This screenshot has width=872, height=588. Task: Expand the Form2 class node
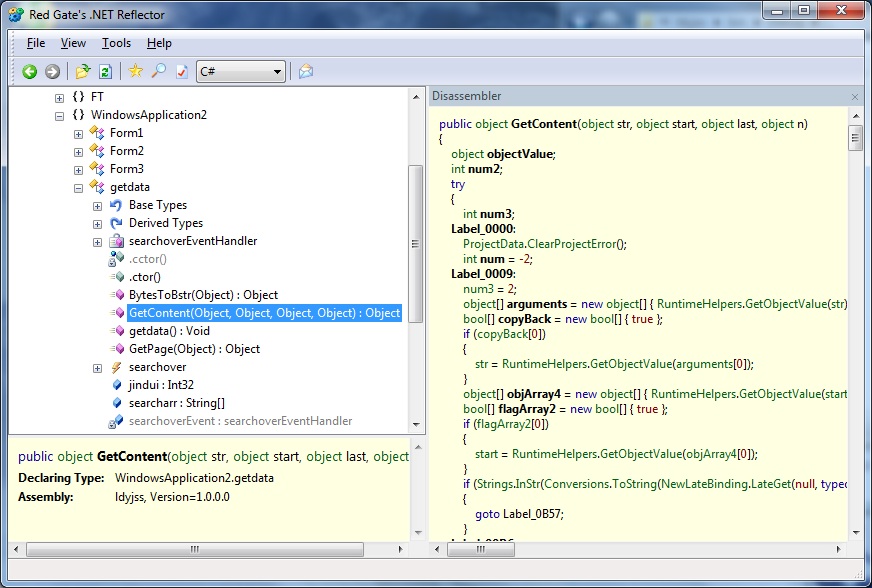click(x=78, y=152)
